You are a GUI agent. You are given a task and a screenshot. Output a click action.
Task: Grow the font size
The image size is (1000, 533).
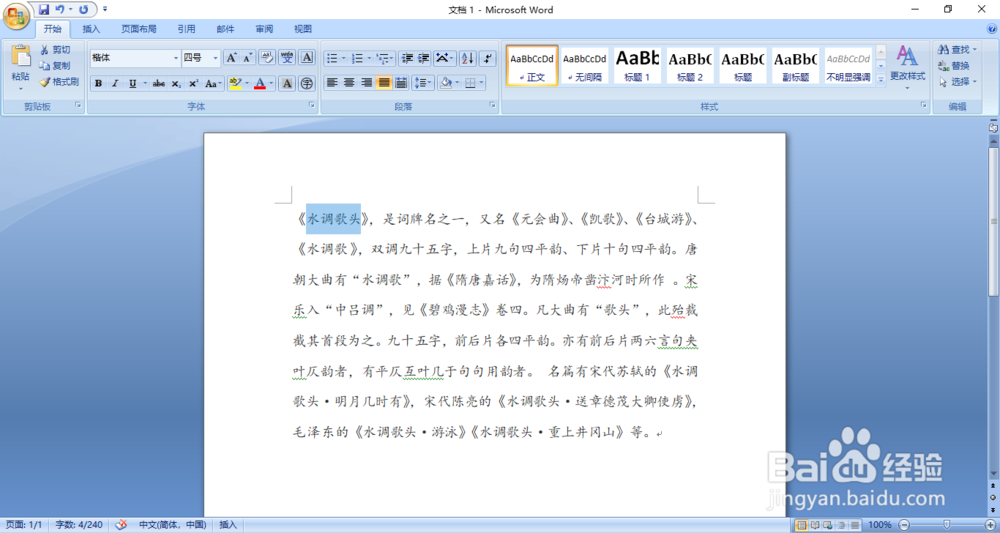pos(232,58)
